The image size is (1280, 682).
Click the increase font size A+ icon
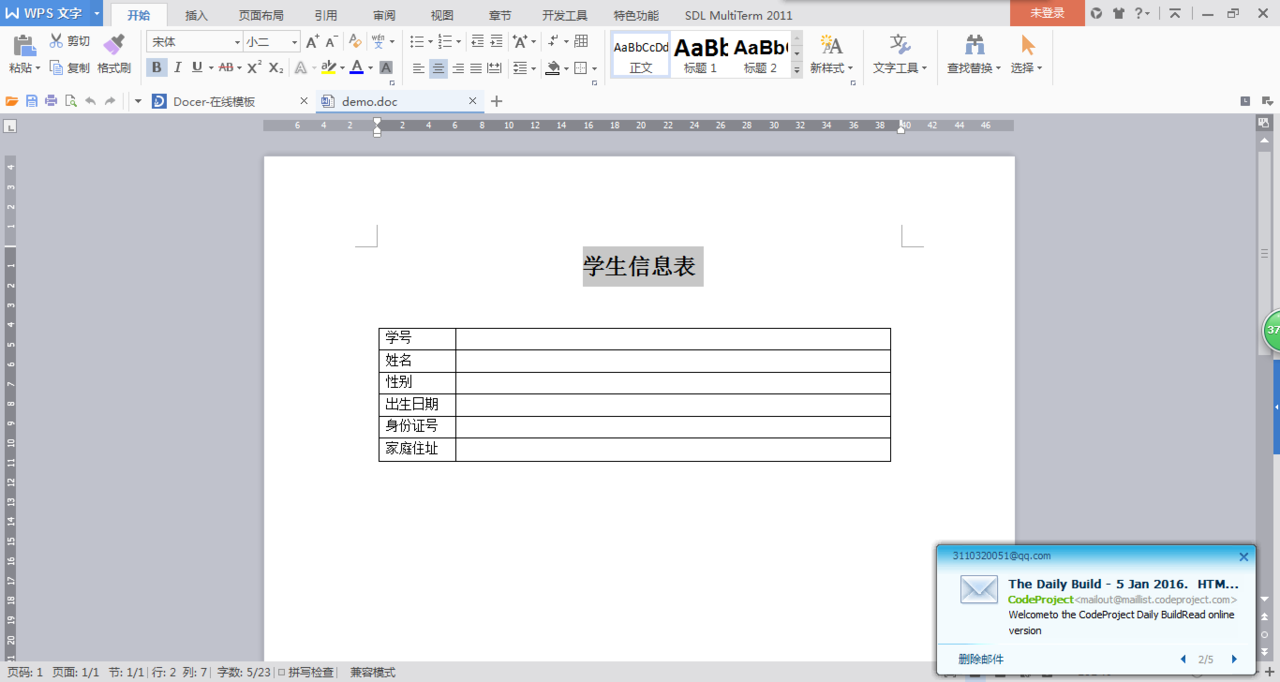(x=313, y=42)
